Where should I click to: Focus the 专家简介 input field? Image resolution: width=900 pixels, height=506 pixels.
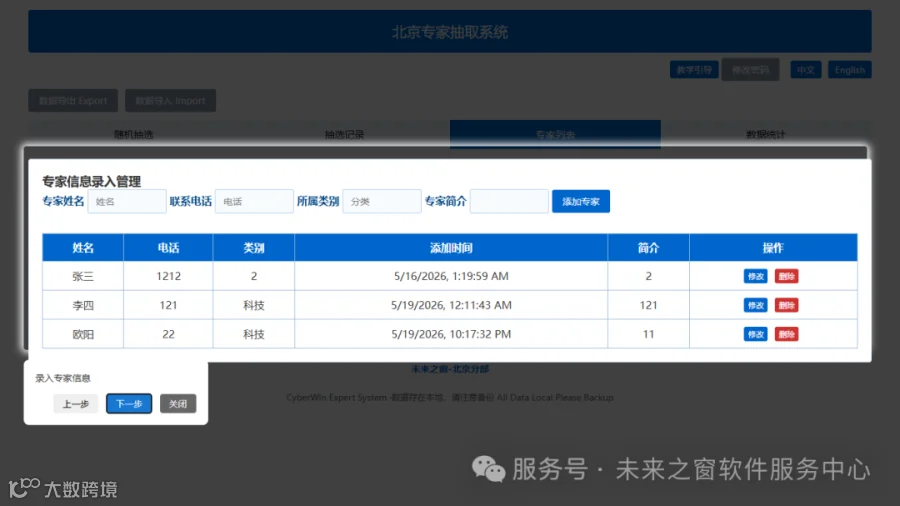click(x=509, y=201)
